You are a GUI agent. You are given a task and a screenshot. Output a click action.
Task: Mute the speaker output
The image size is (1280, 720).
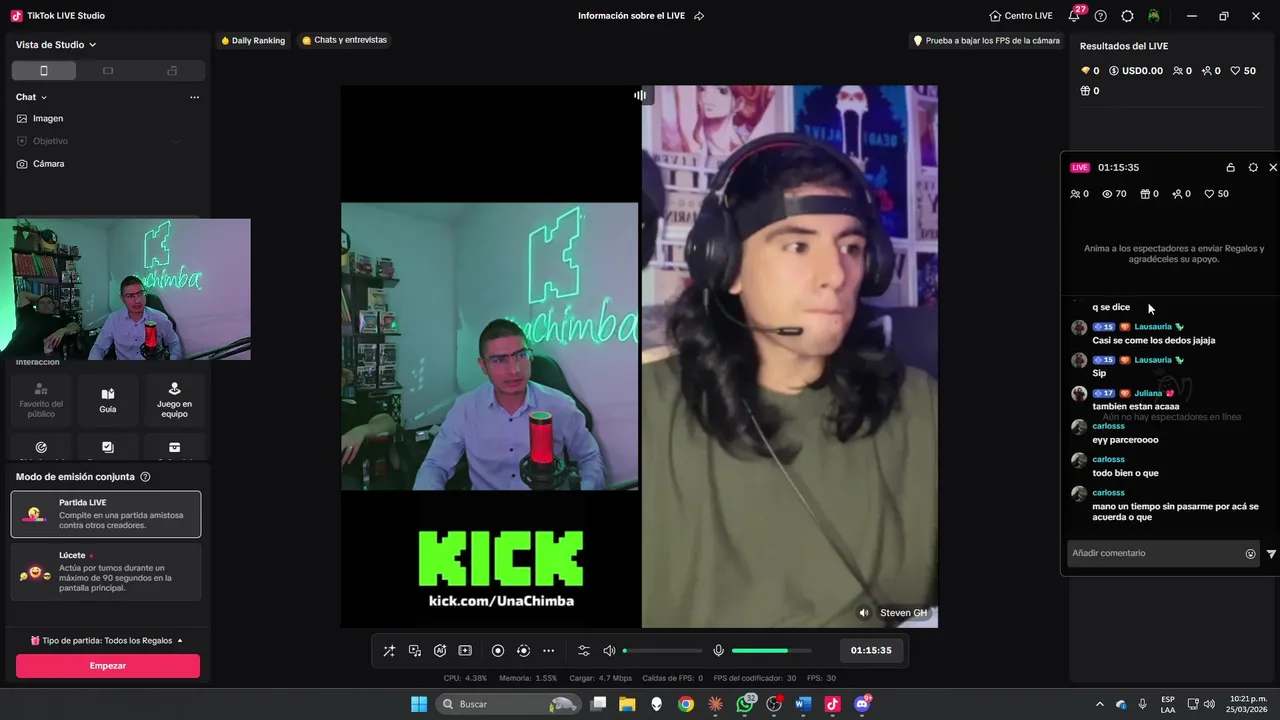pyautogui.click(x=609, y=650)
